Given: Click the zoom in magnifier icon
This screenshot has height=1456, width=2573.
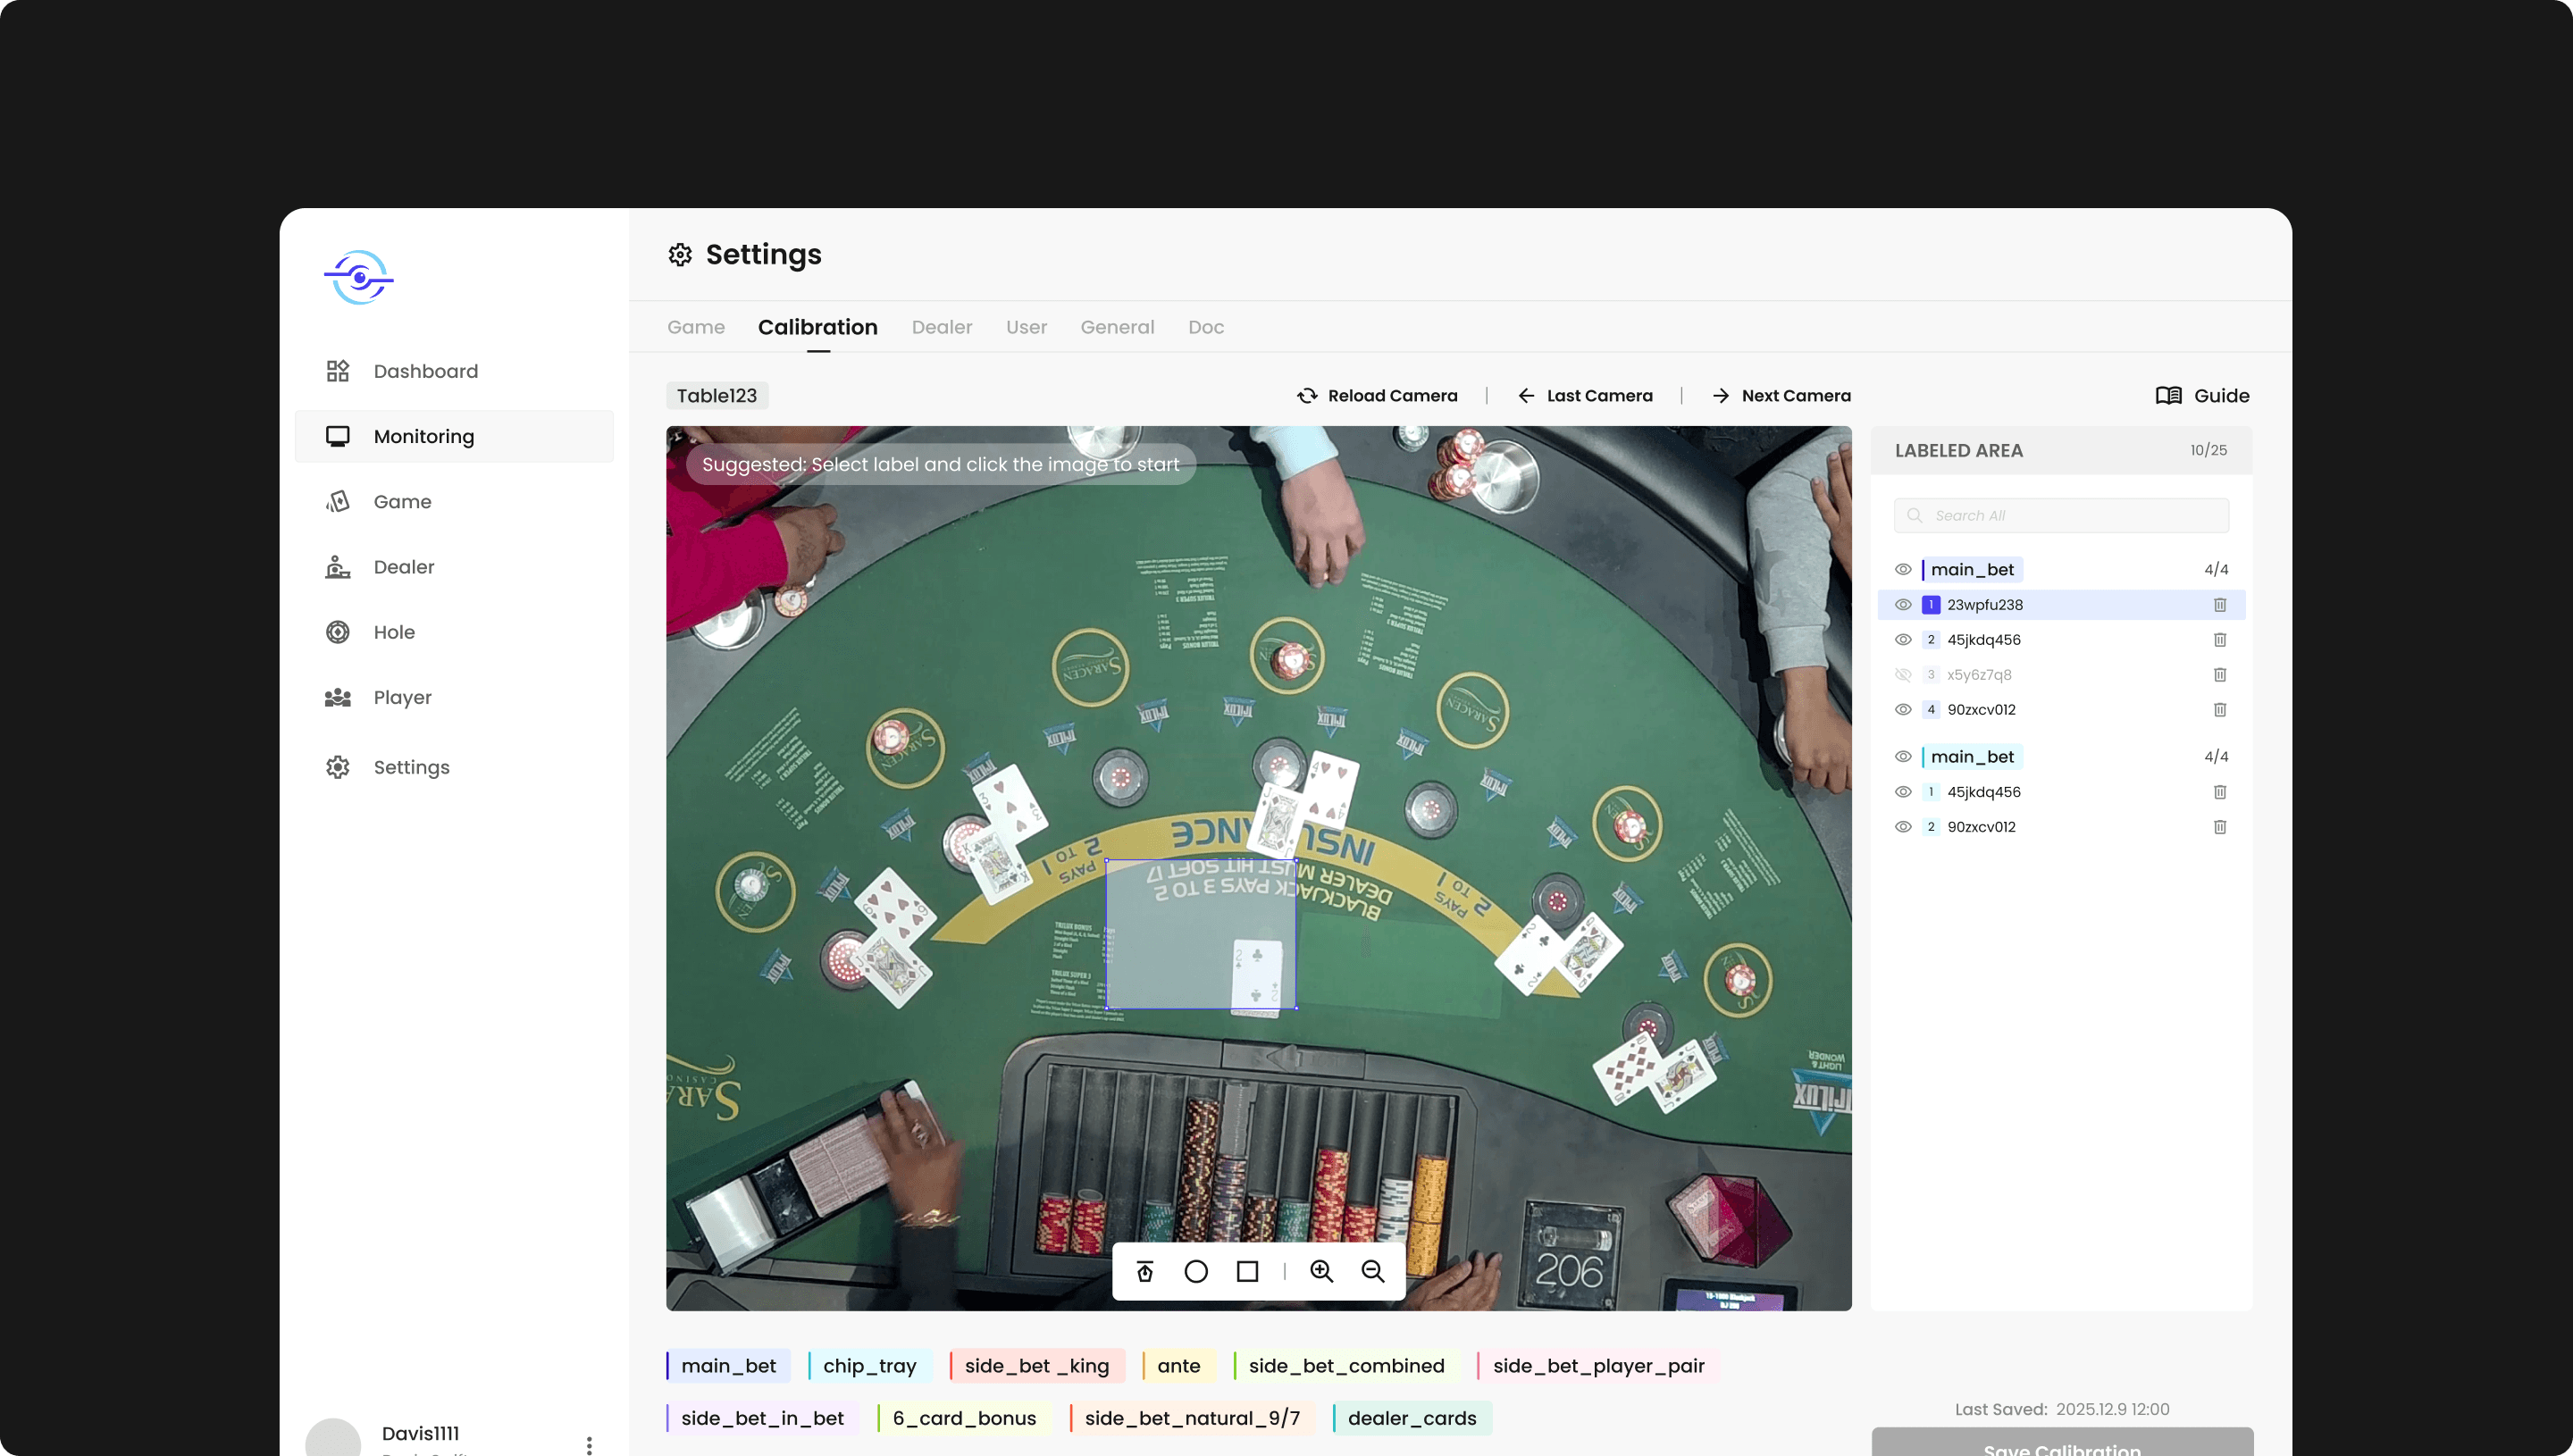Looking at the screenshot, I should pyautogui.click(x=1322, y=1271).
